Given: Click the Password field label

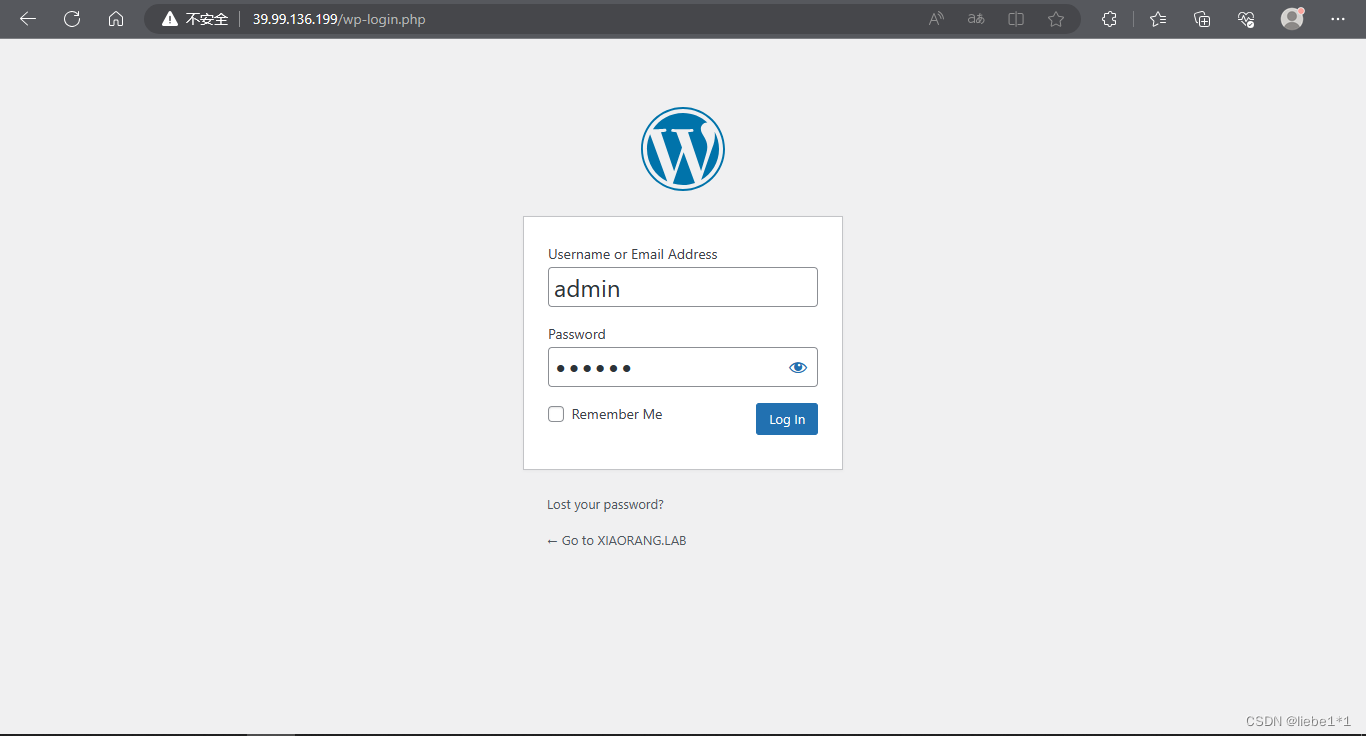Looking at the screenshot, I should coord(577,334).
